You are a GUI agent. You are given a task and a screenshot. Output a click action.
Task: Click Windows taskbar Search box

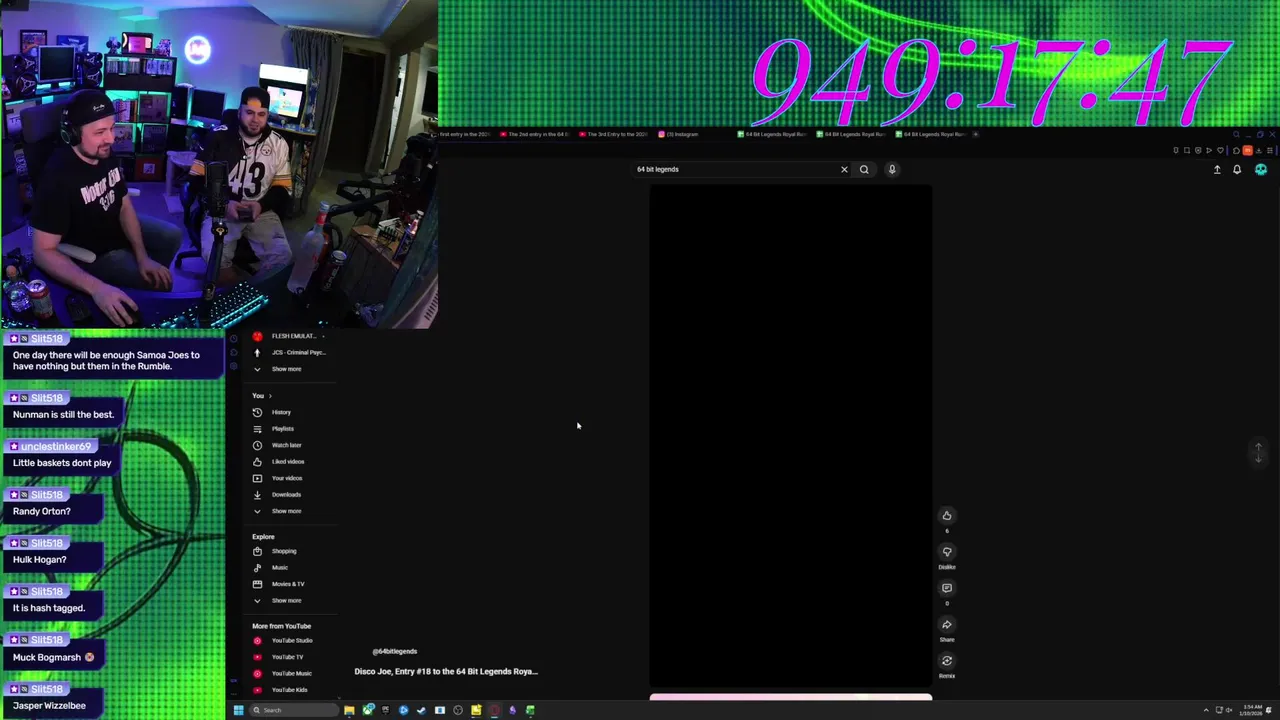point(293,710)
